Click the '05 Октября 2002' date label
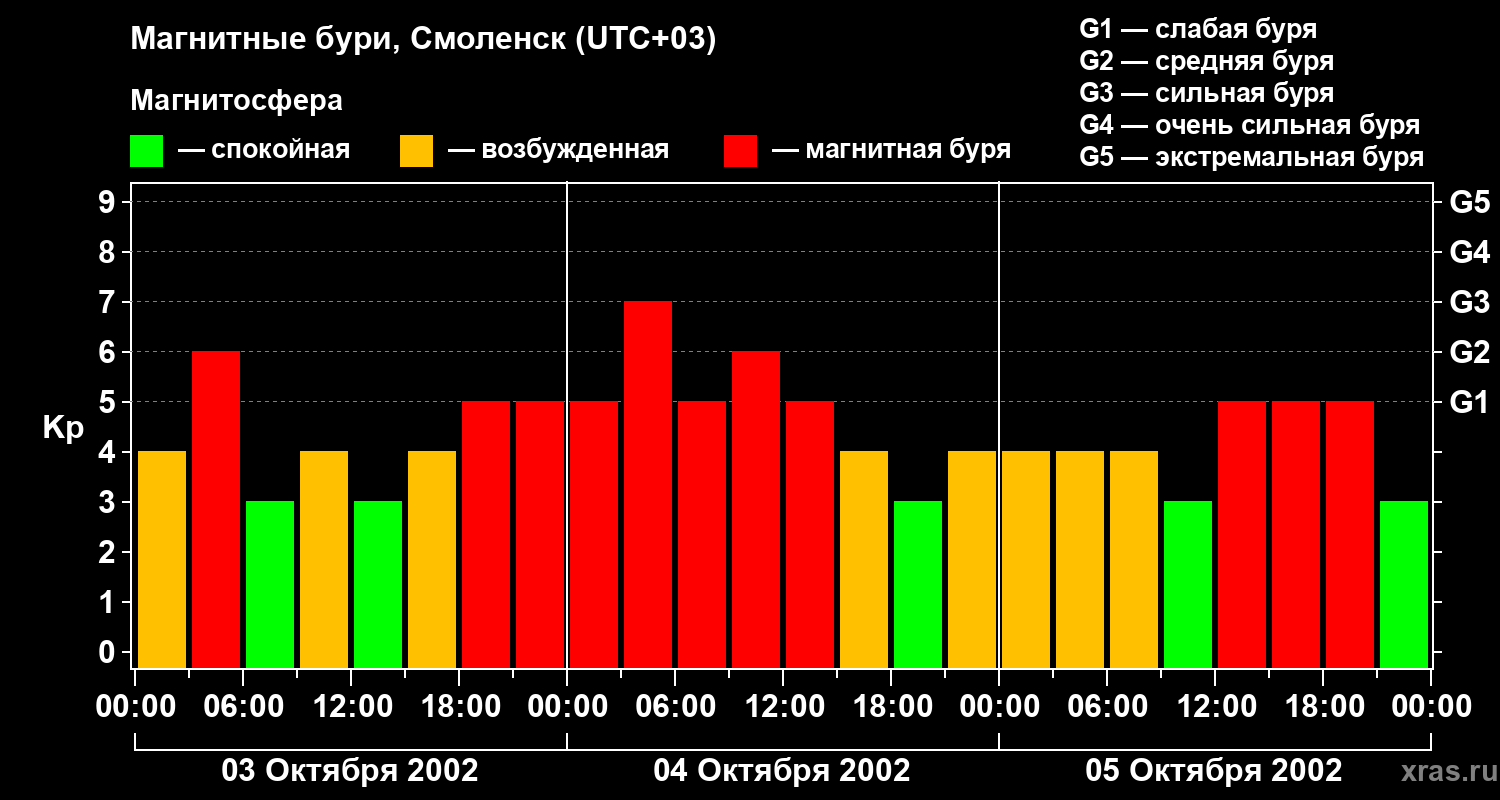 pos(1214,771)
